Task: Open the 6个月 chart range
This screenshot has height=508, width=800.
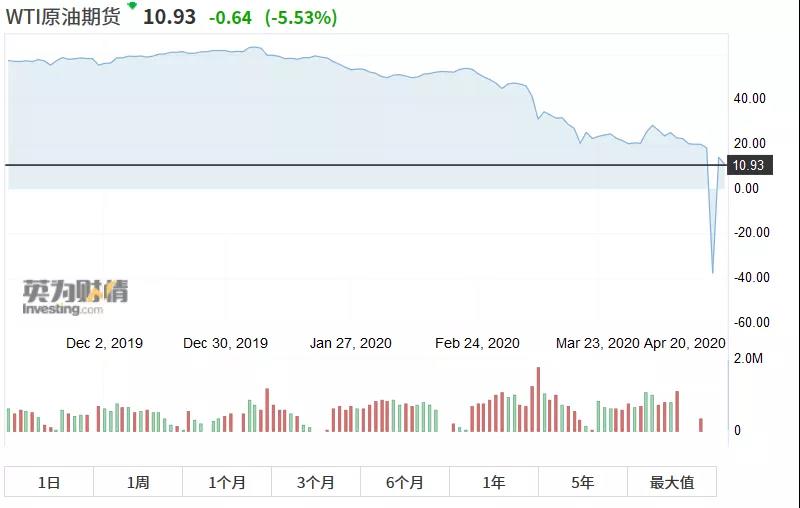Action: pos(405,482)
